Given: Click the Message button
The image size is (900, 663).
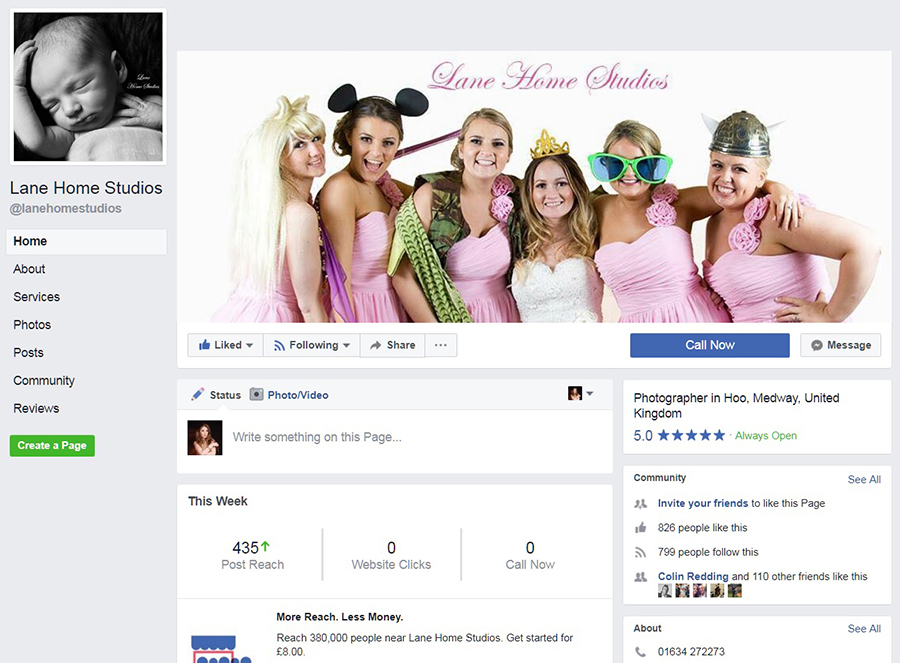Looking at the screenshot, I should [840, 345].
